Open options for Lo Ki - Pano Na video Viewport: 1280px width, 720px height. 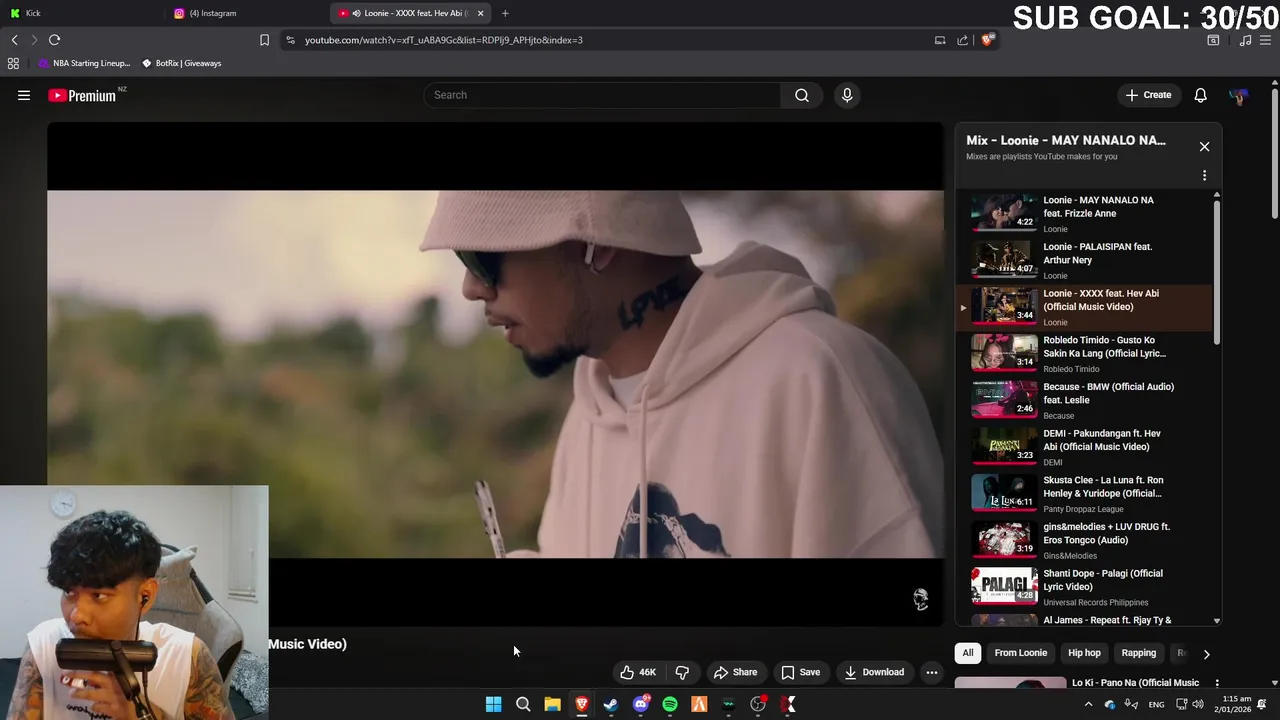pyautogui.click(x=1217, y=684)
